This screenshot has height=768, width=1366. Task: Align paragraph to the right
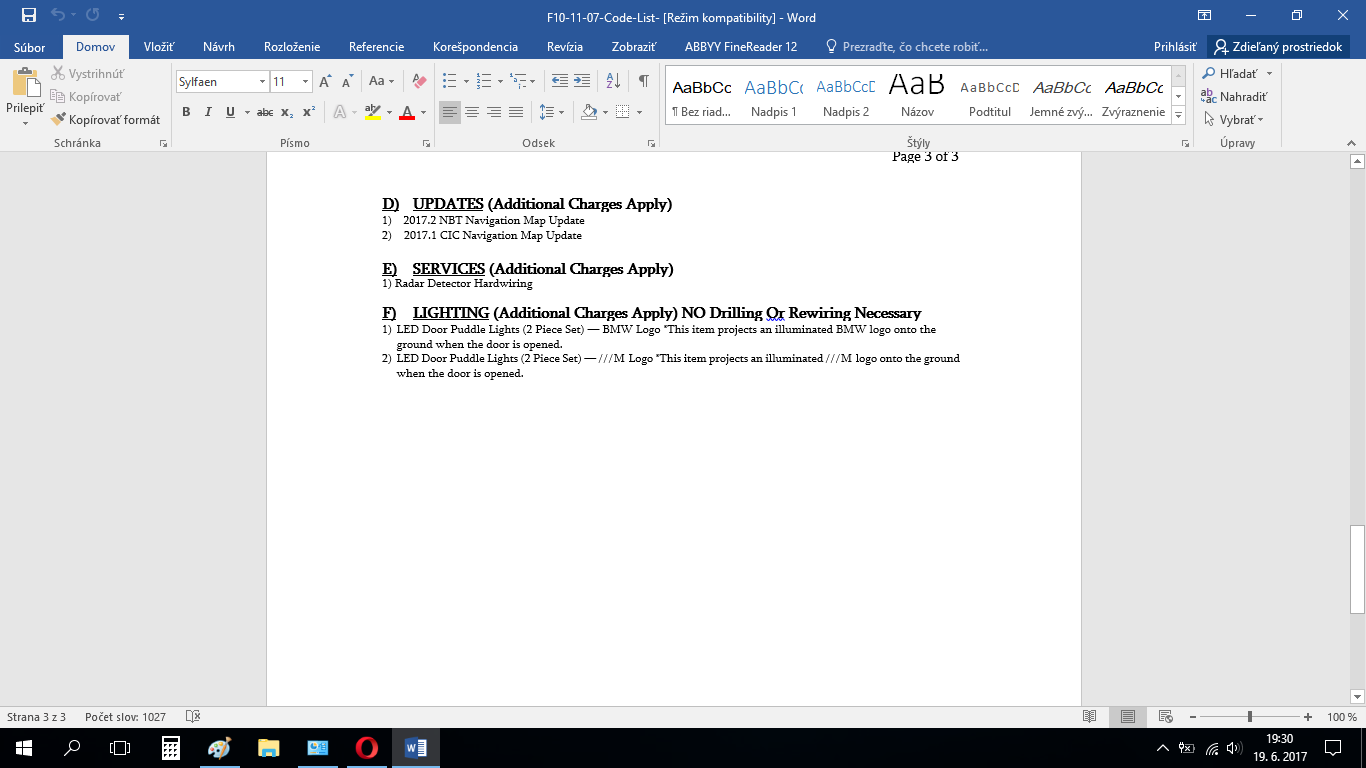494,112
